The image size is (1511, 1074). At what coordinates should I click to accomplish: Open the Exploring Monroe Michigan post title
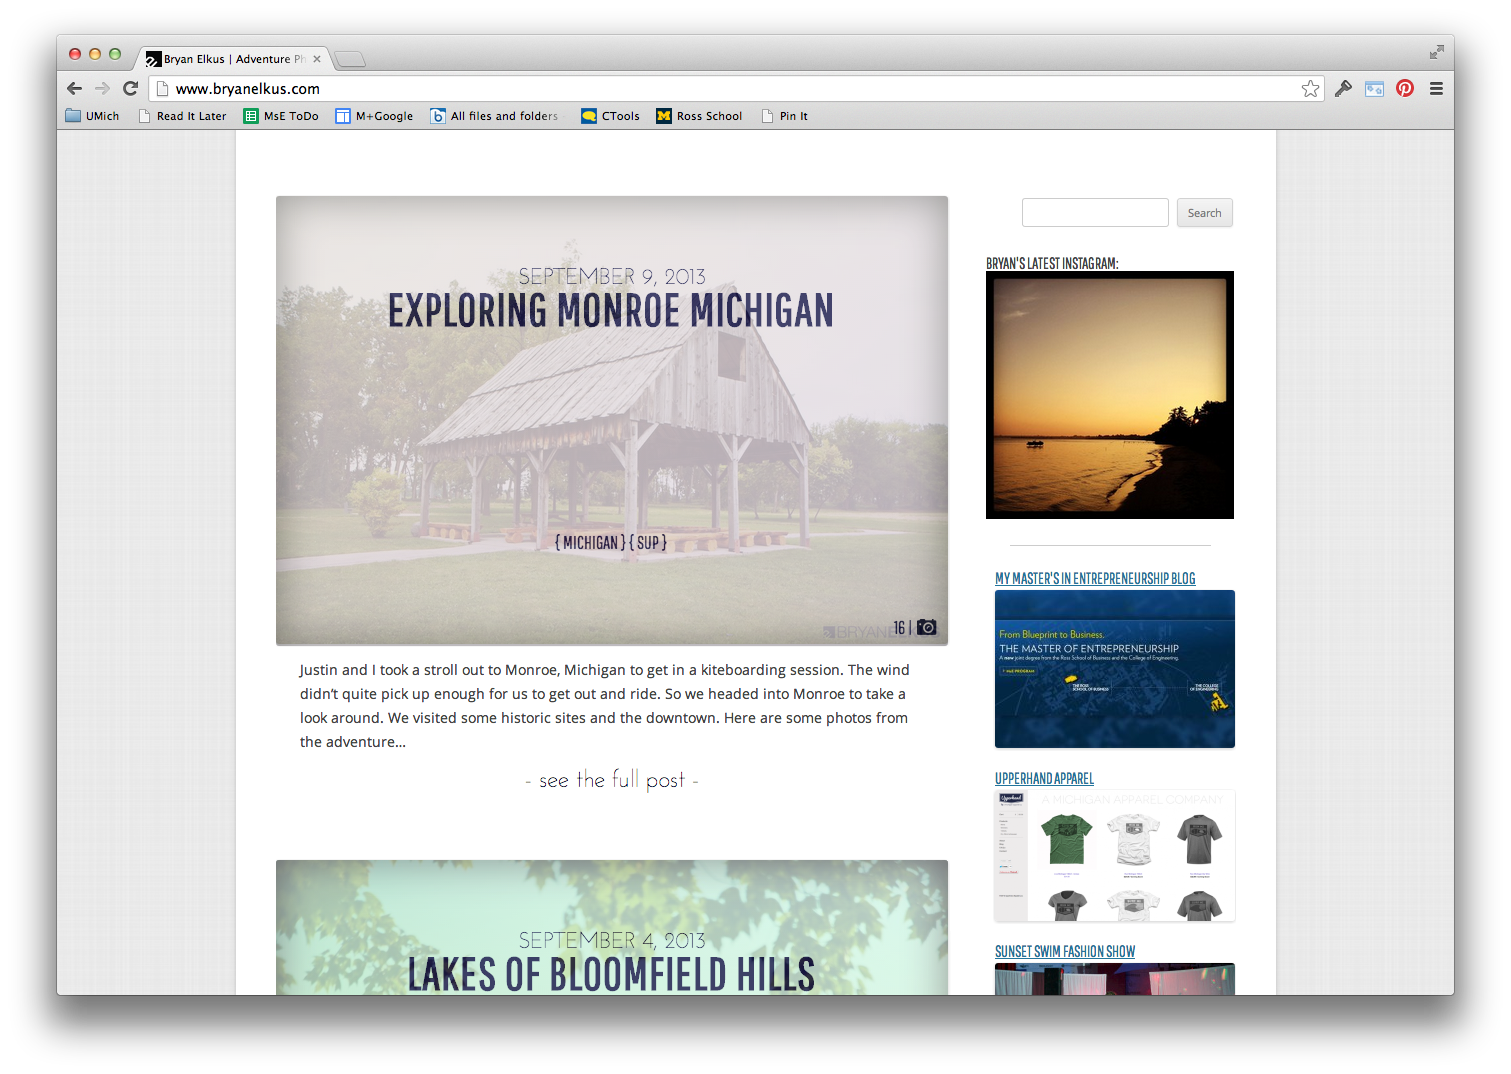pos(611,311)
